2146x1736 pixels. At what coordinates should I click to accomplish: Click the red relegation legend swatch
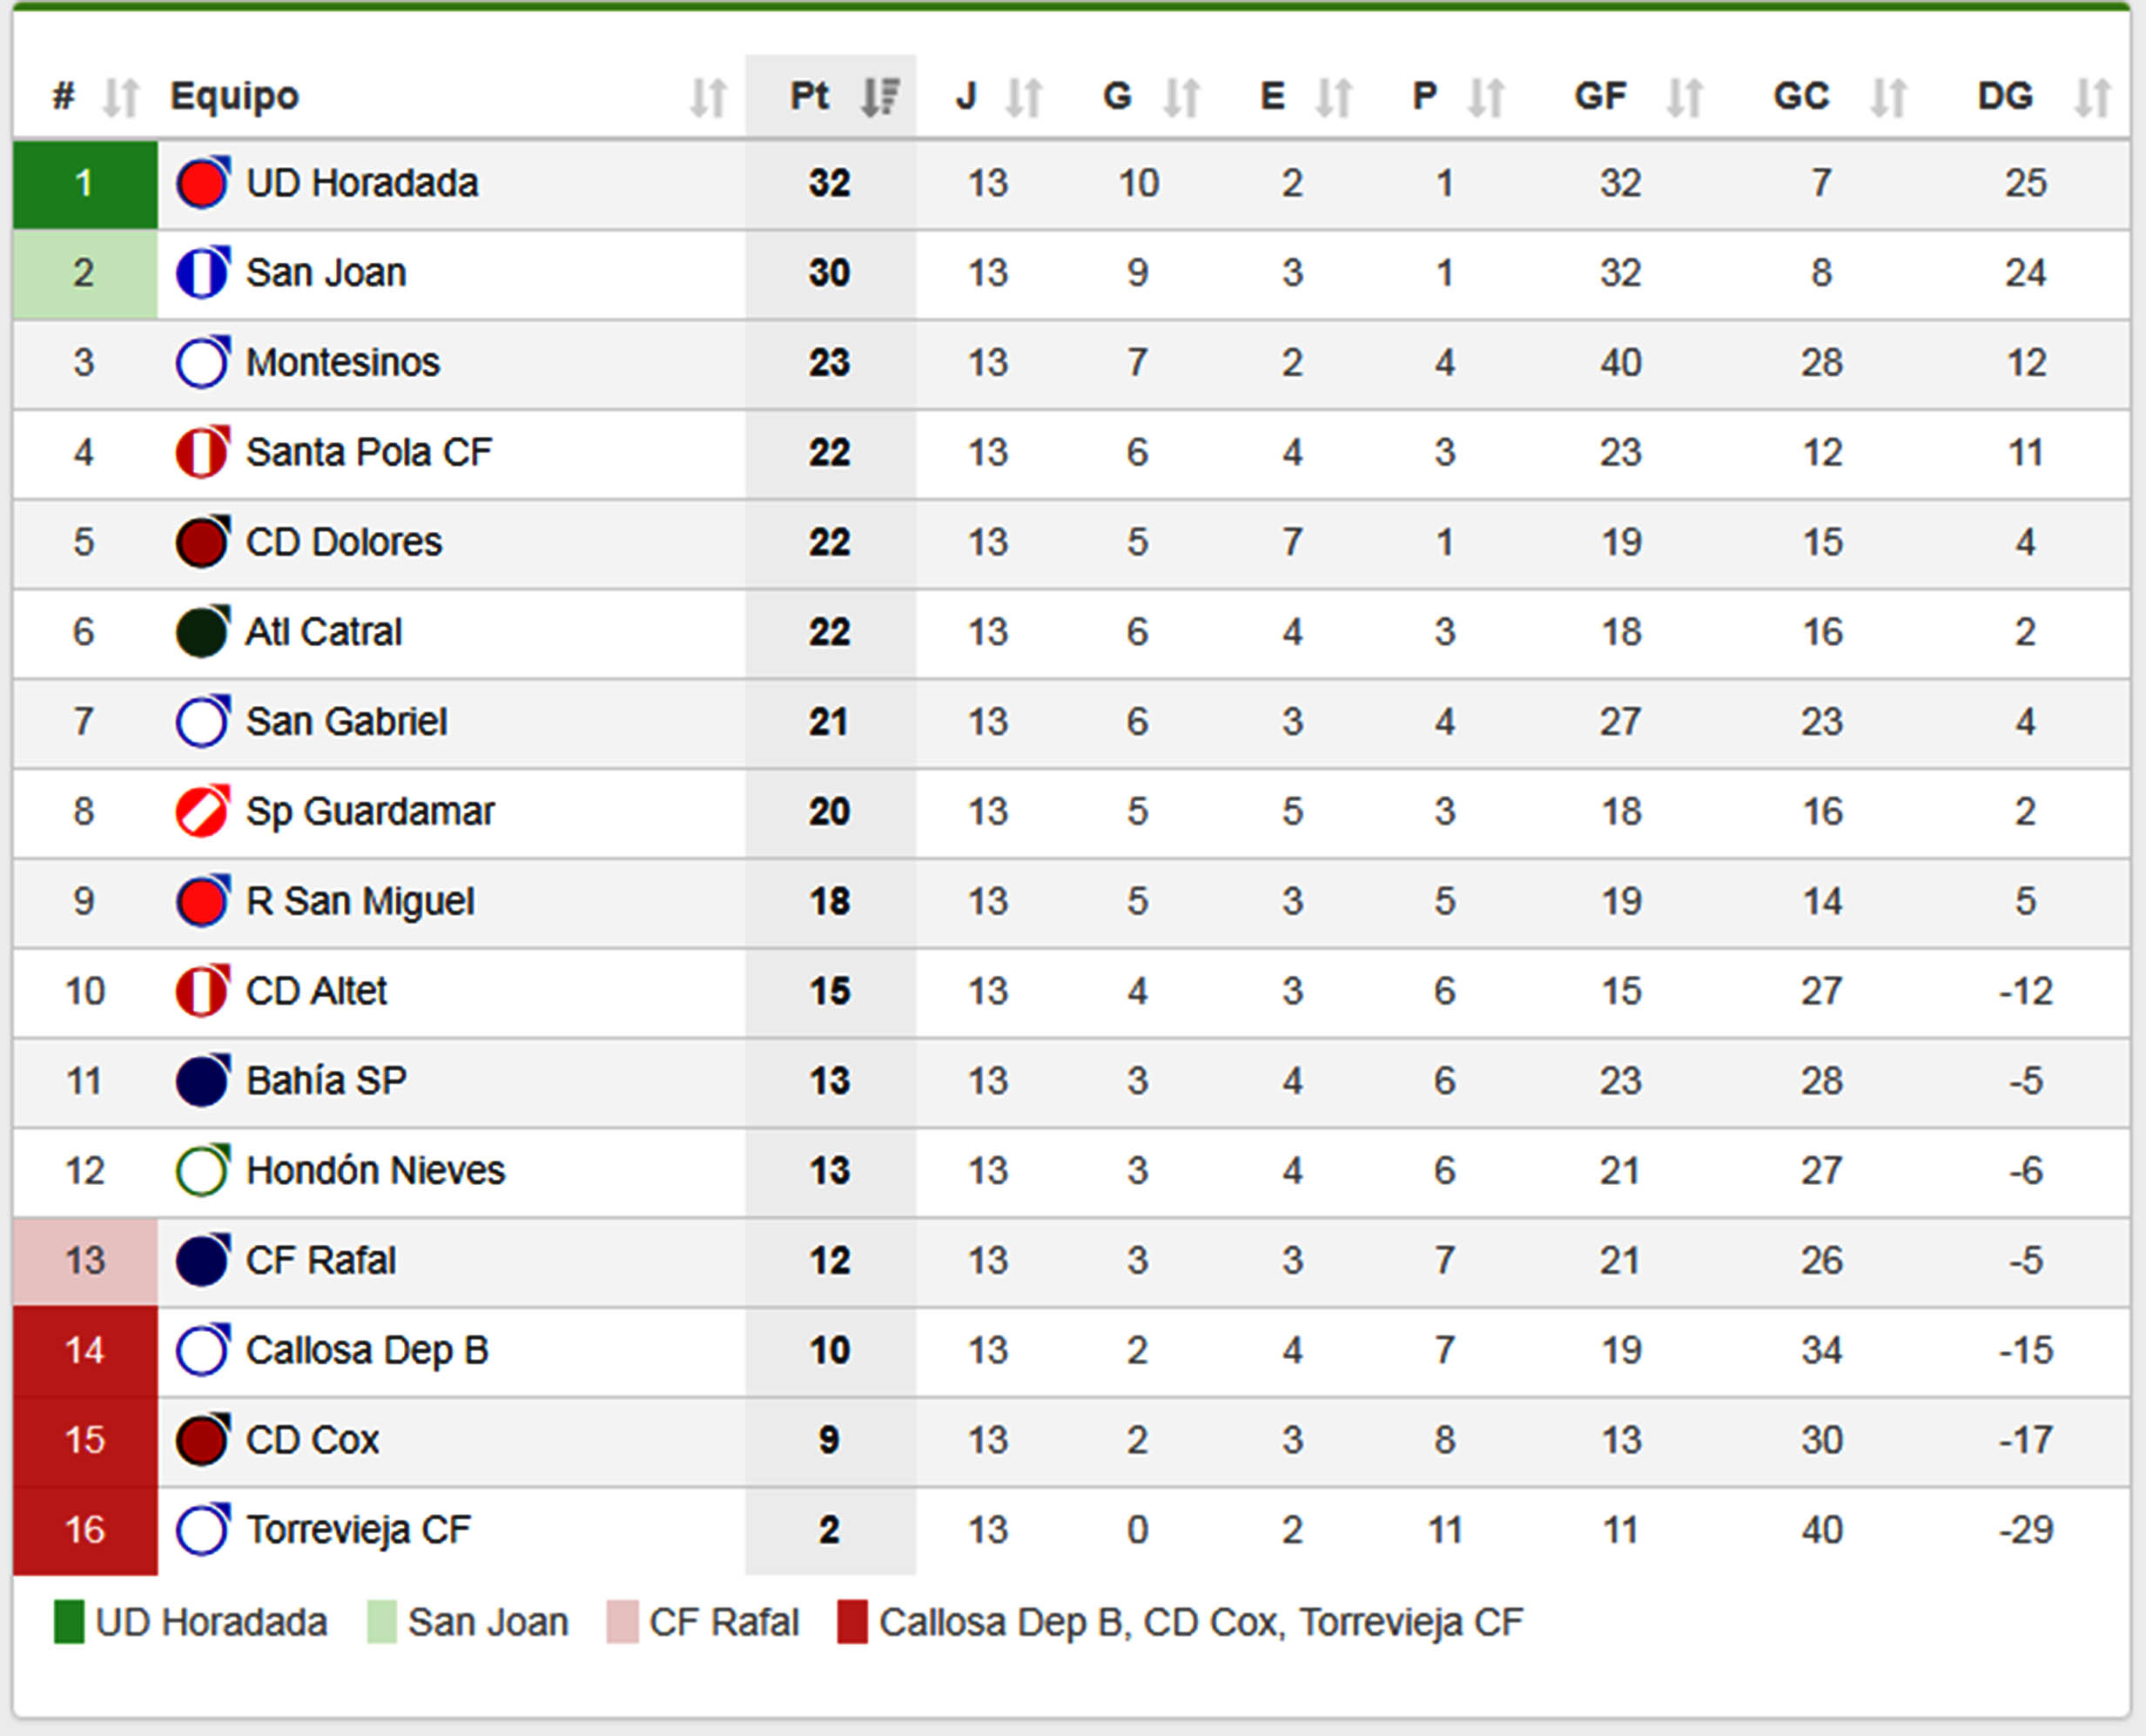pos(852,1623)
